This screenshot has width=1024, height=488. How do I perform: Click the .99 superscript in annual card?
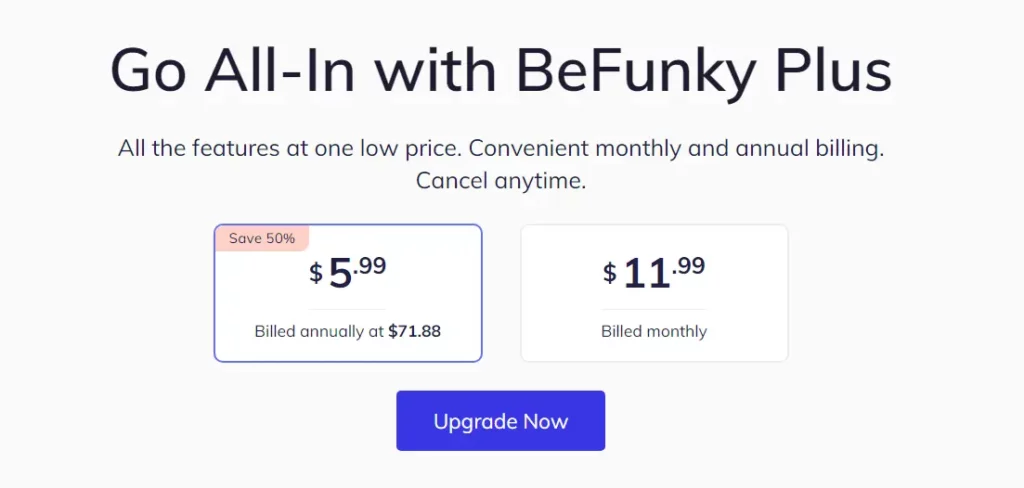370,266
